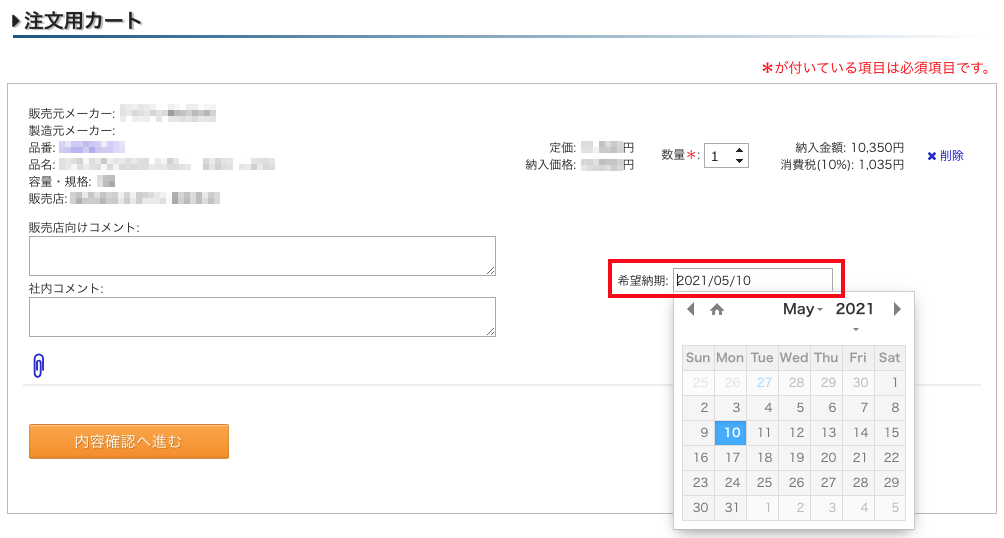The height and width of the screenshot is (538, 1004).
Task: Click the calendar home icon
Action: (x=717, y=309)
